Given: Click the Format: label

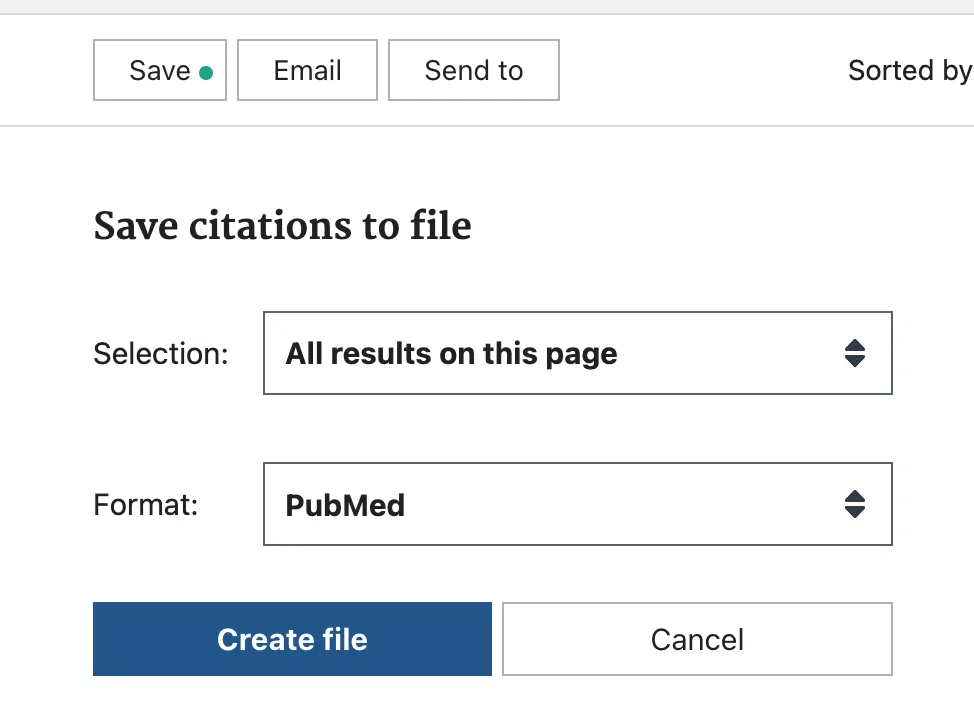Looking at the screenshot, I should 145,505.
